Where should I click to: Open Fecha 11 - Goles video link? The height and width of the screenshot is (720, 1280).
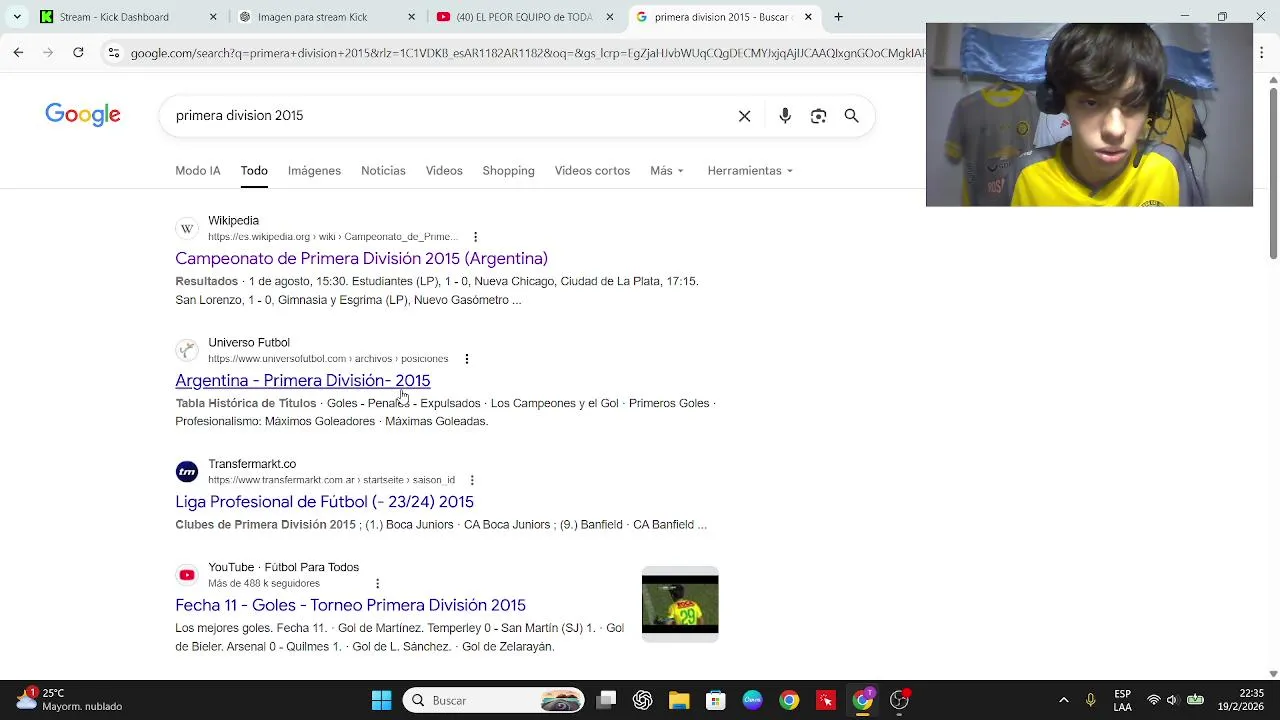coord(350,605)
